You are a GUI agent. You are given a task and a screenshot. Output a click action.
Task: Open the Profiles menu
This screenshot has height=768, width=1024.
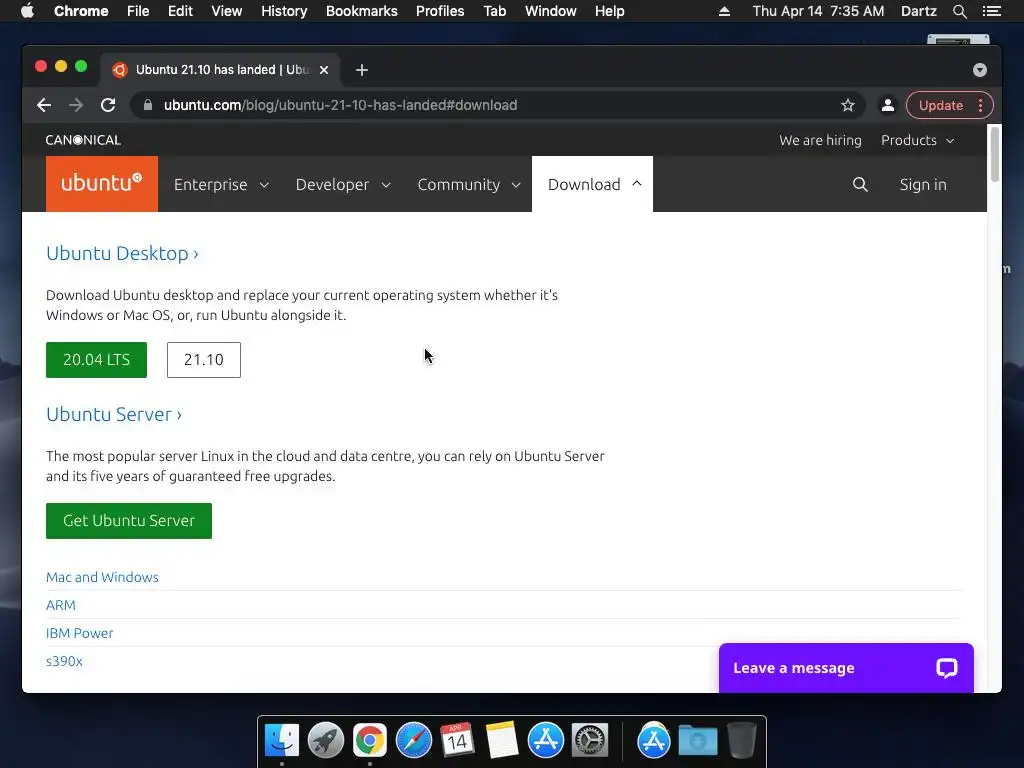click(440, 11)
